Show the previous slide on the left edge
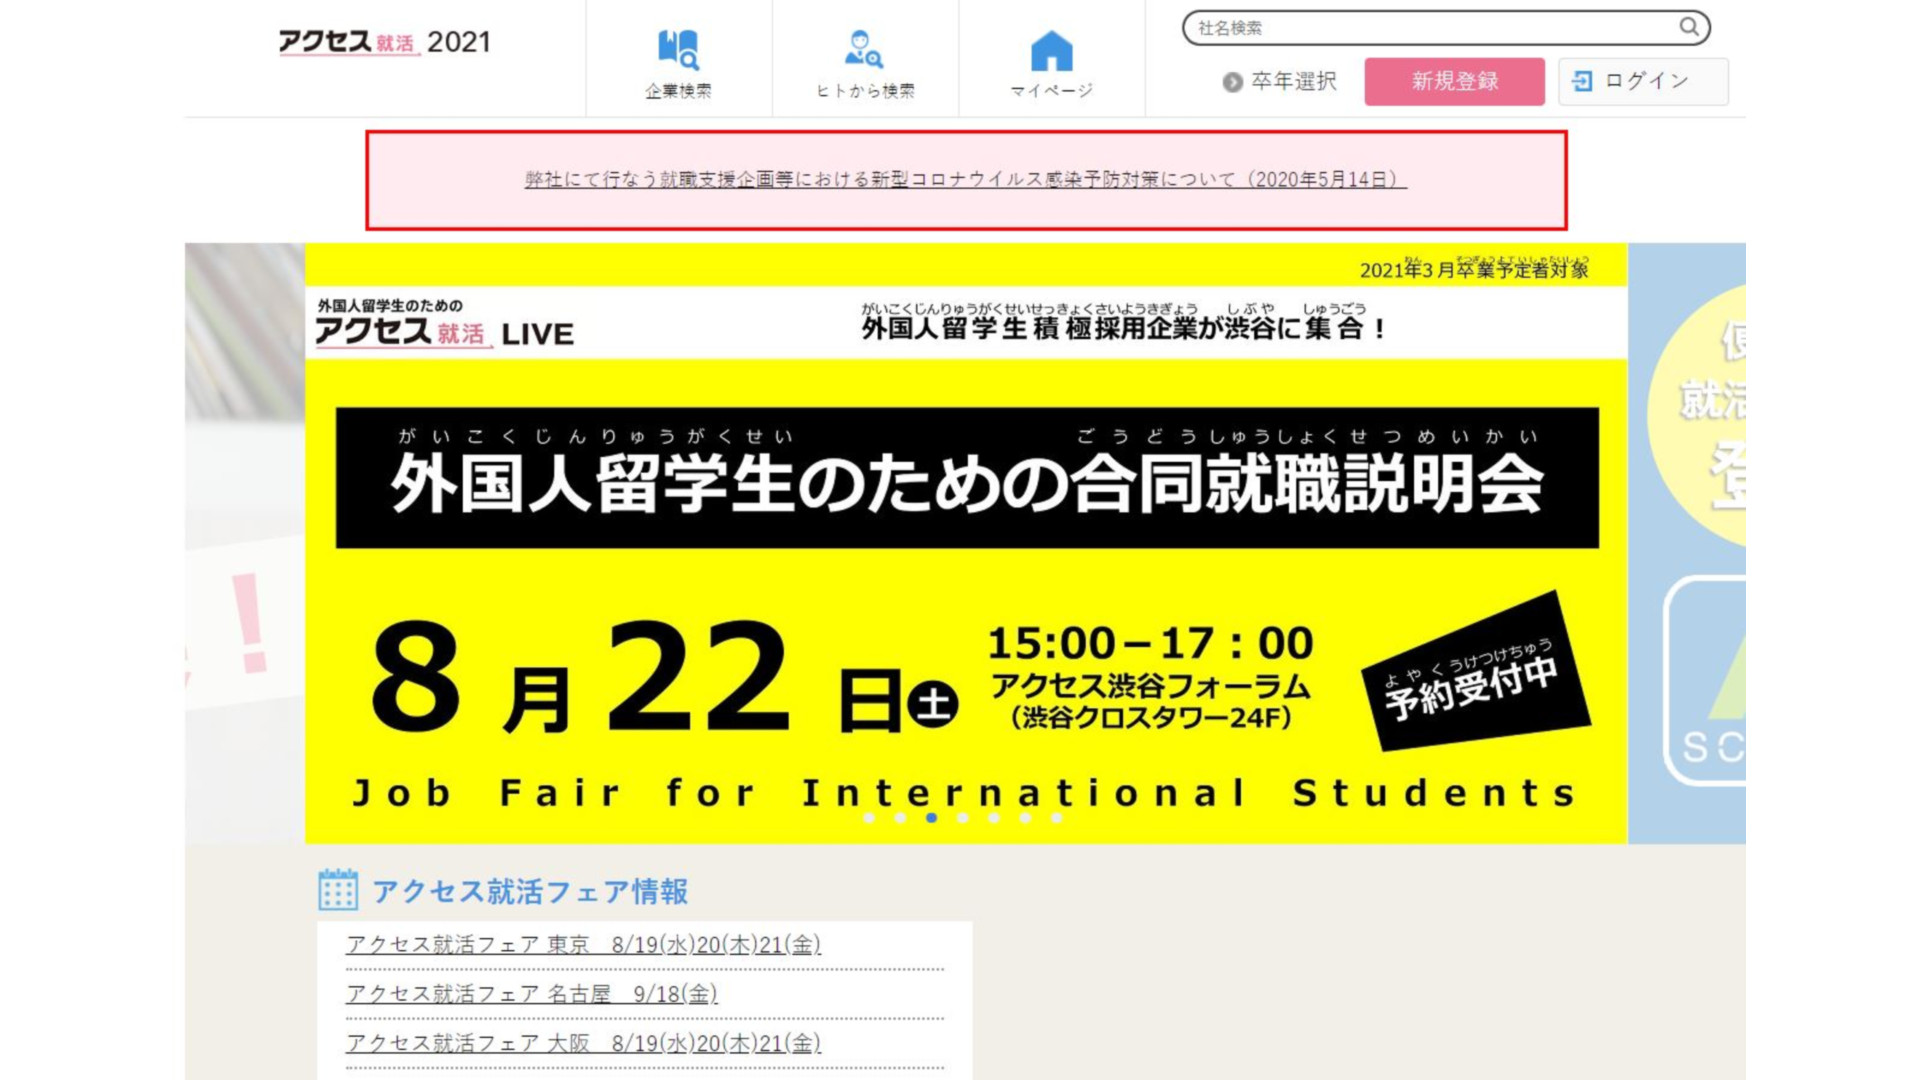This screenshot has height=1080, width=1920. tap(244, 542)
